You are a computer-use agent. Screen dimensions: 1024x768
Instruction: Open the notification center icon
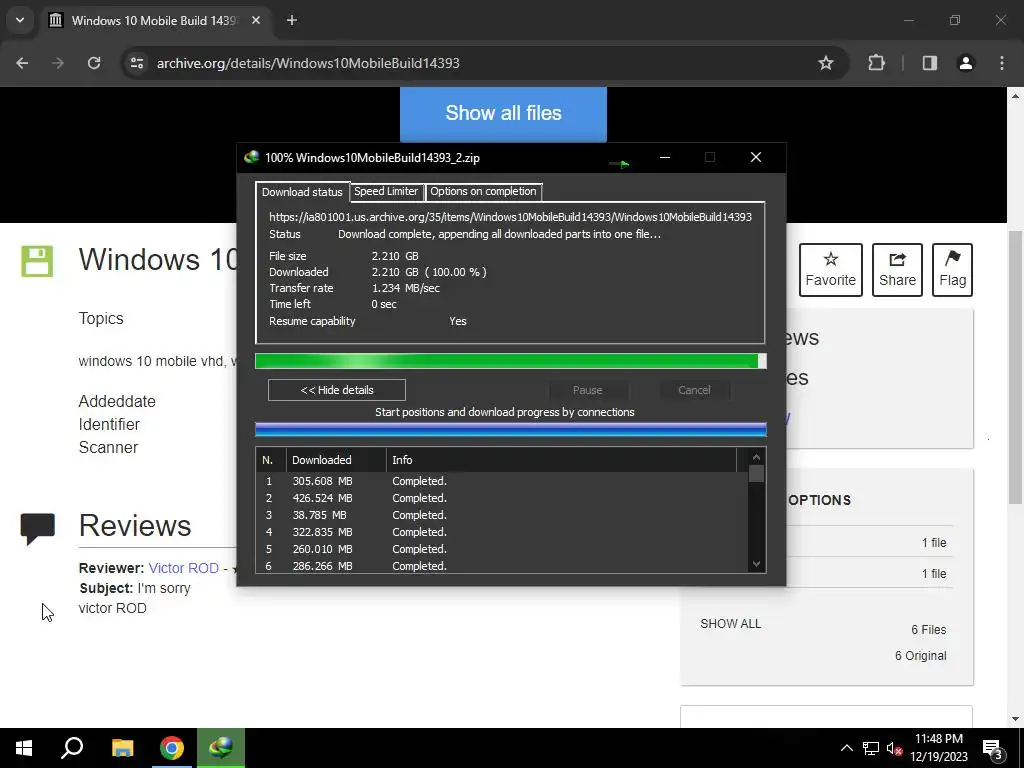(x=993, y=748)
